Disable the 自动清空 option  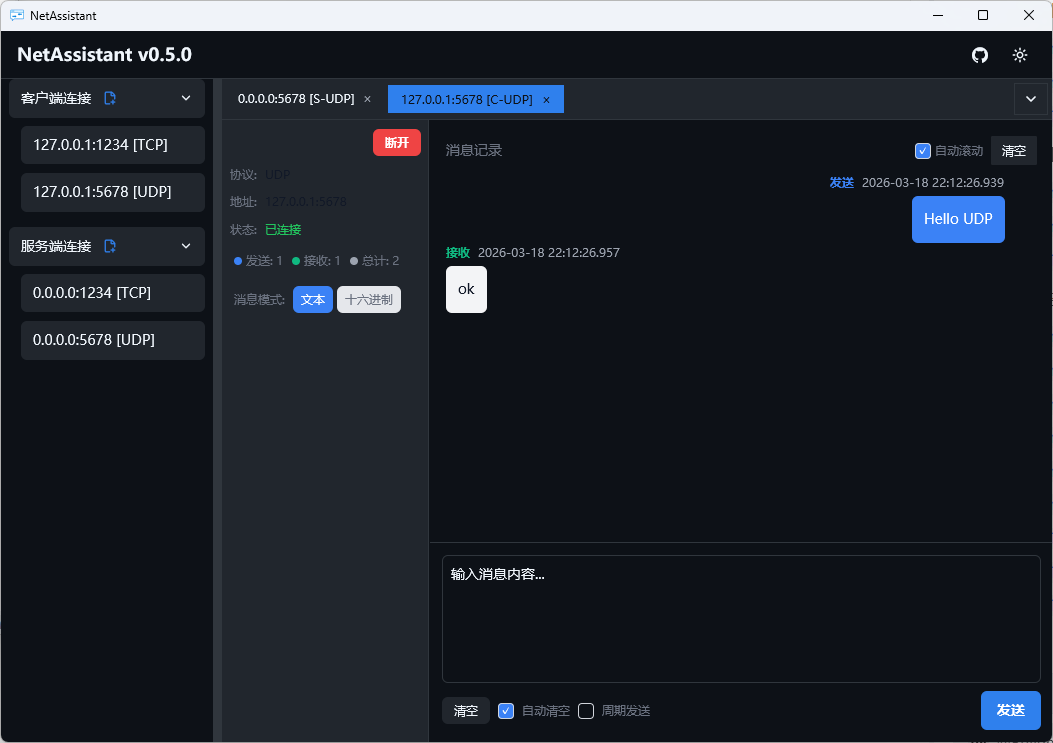(506, 710)
